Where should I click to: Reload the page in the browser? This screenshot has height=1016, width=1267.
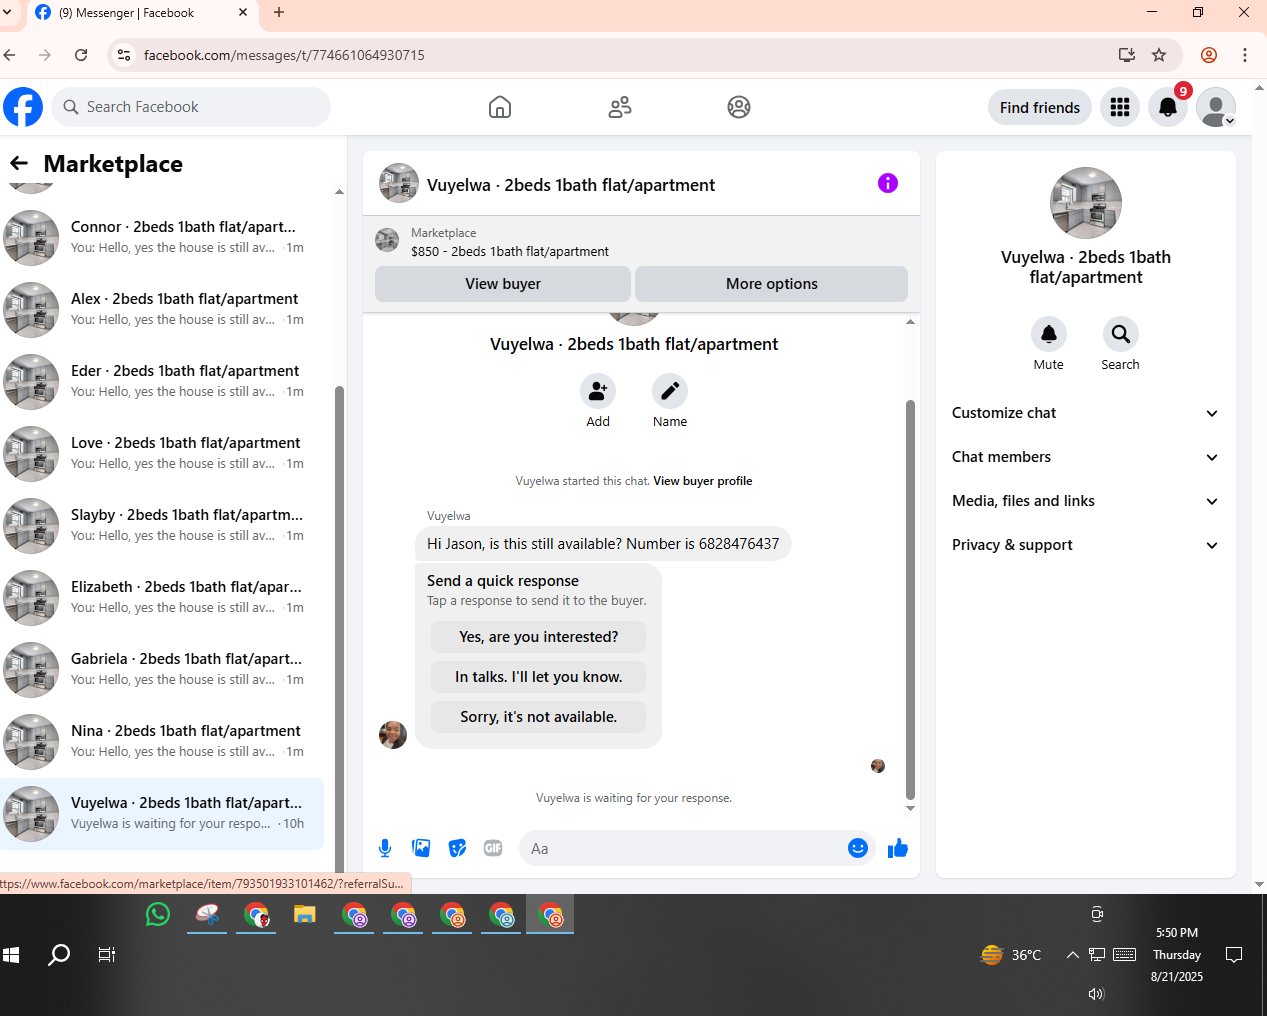coord(81,55)
